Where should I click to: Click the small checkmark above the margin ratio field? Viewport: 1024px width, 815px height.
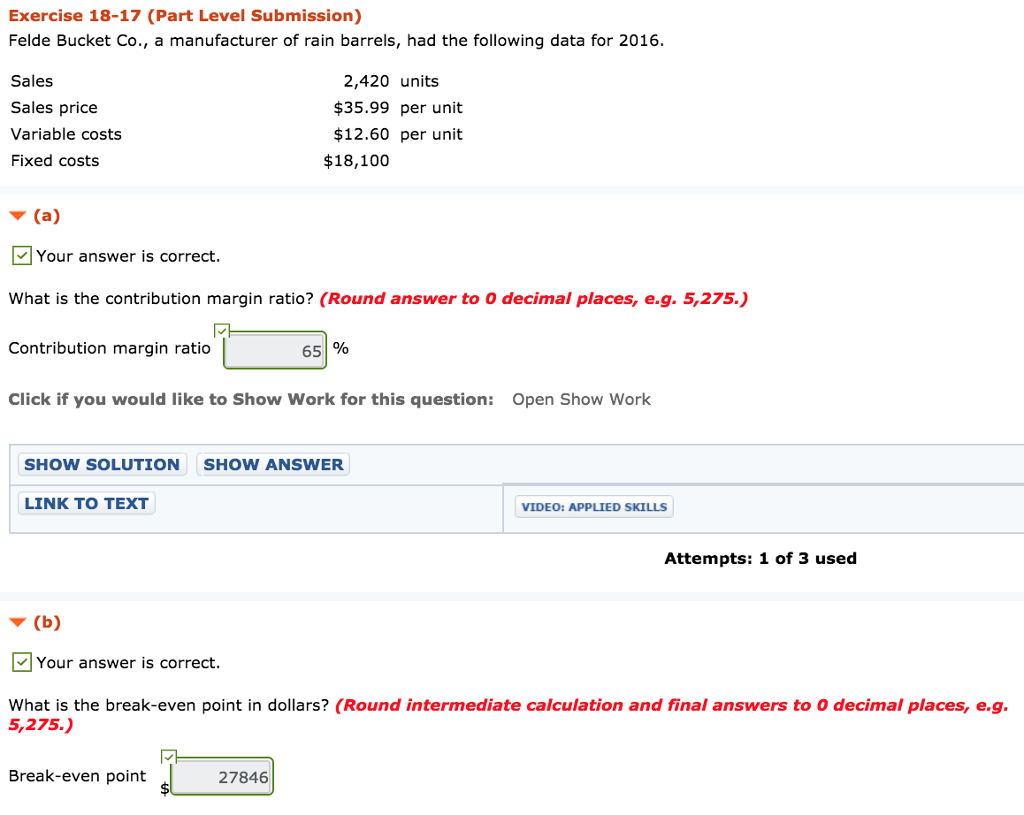(x=221, y=330)
